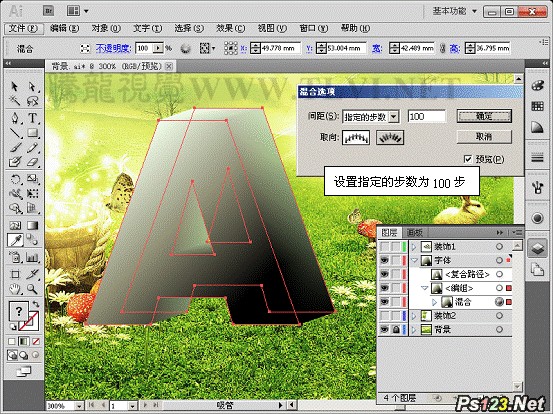Toggle the 预览 preview checkbox
553x414 pixels.
tap(468, 159)
